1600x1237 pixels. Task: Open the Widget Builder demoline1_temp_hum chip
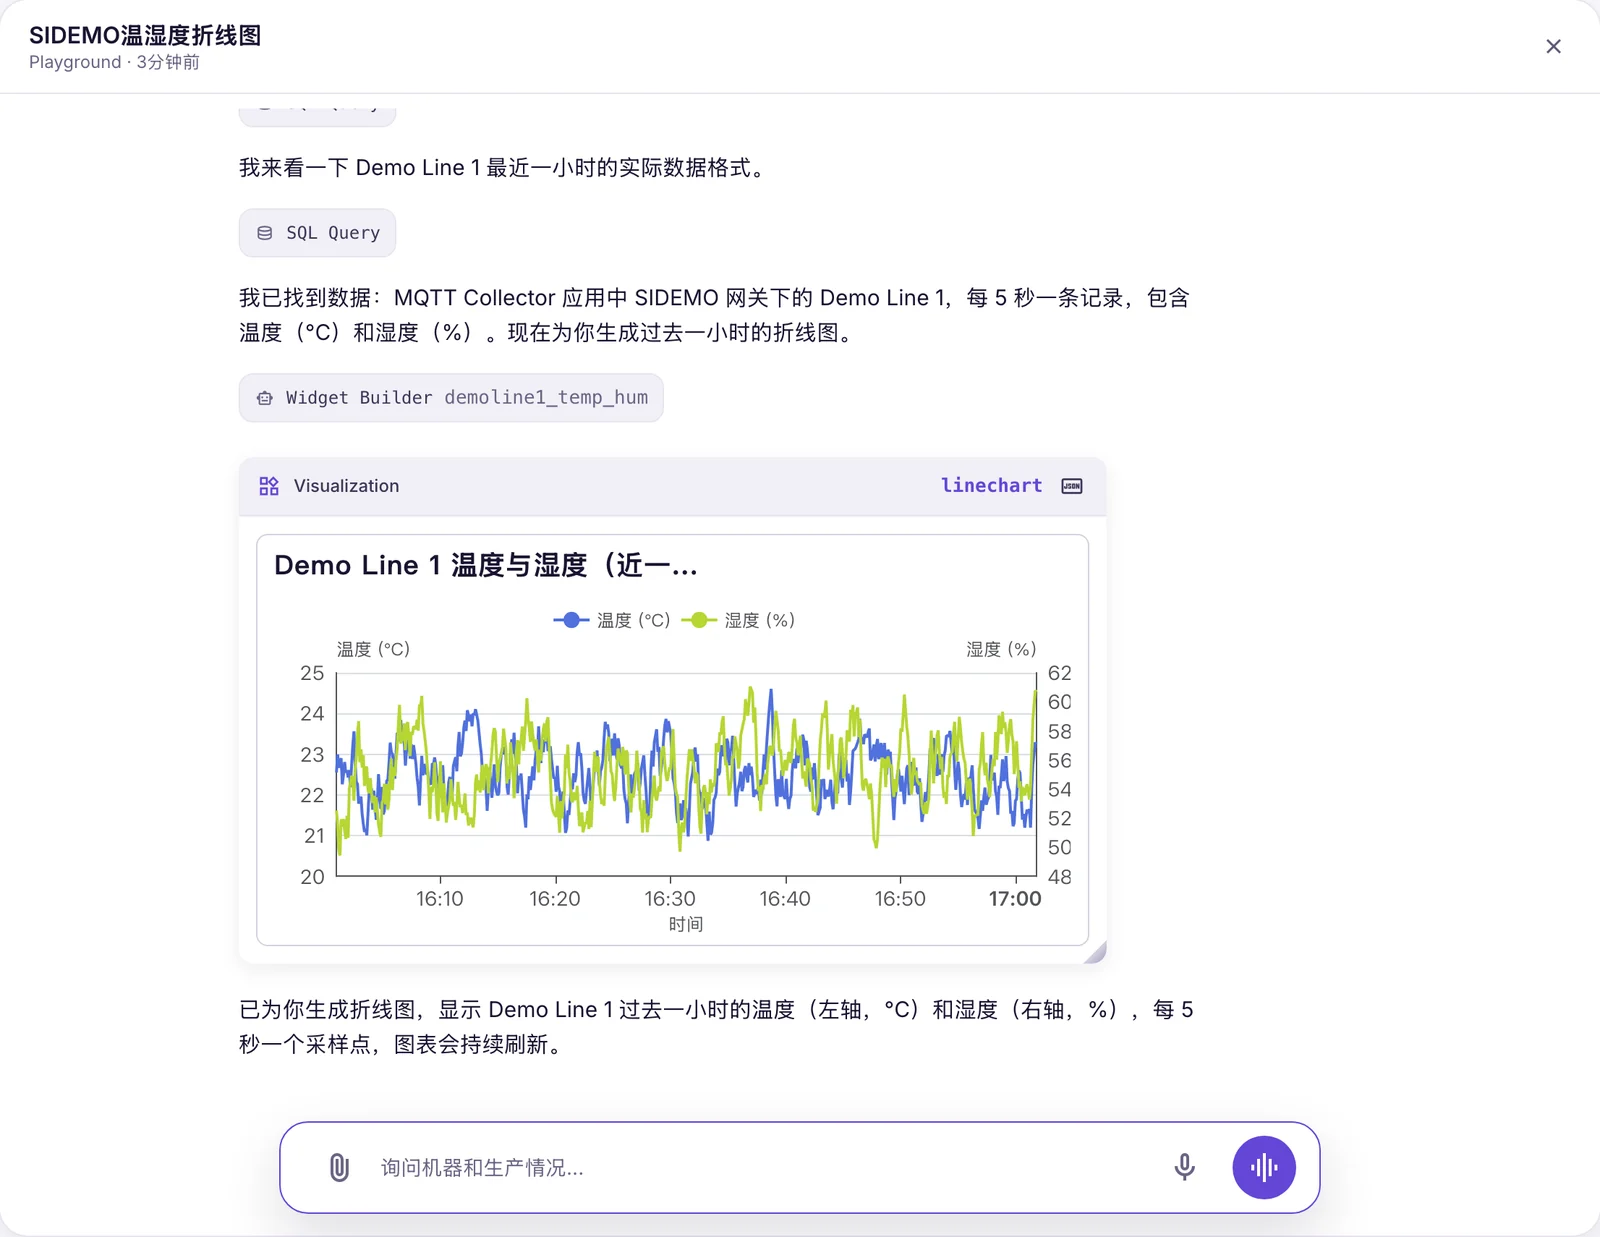tap(451, 398)
